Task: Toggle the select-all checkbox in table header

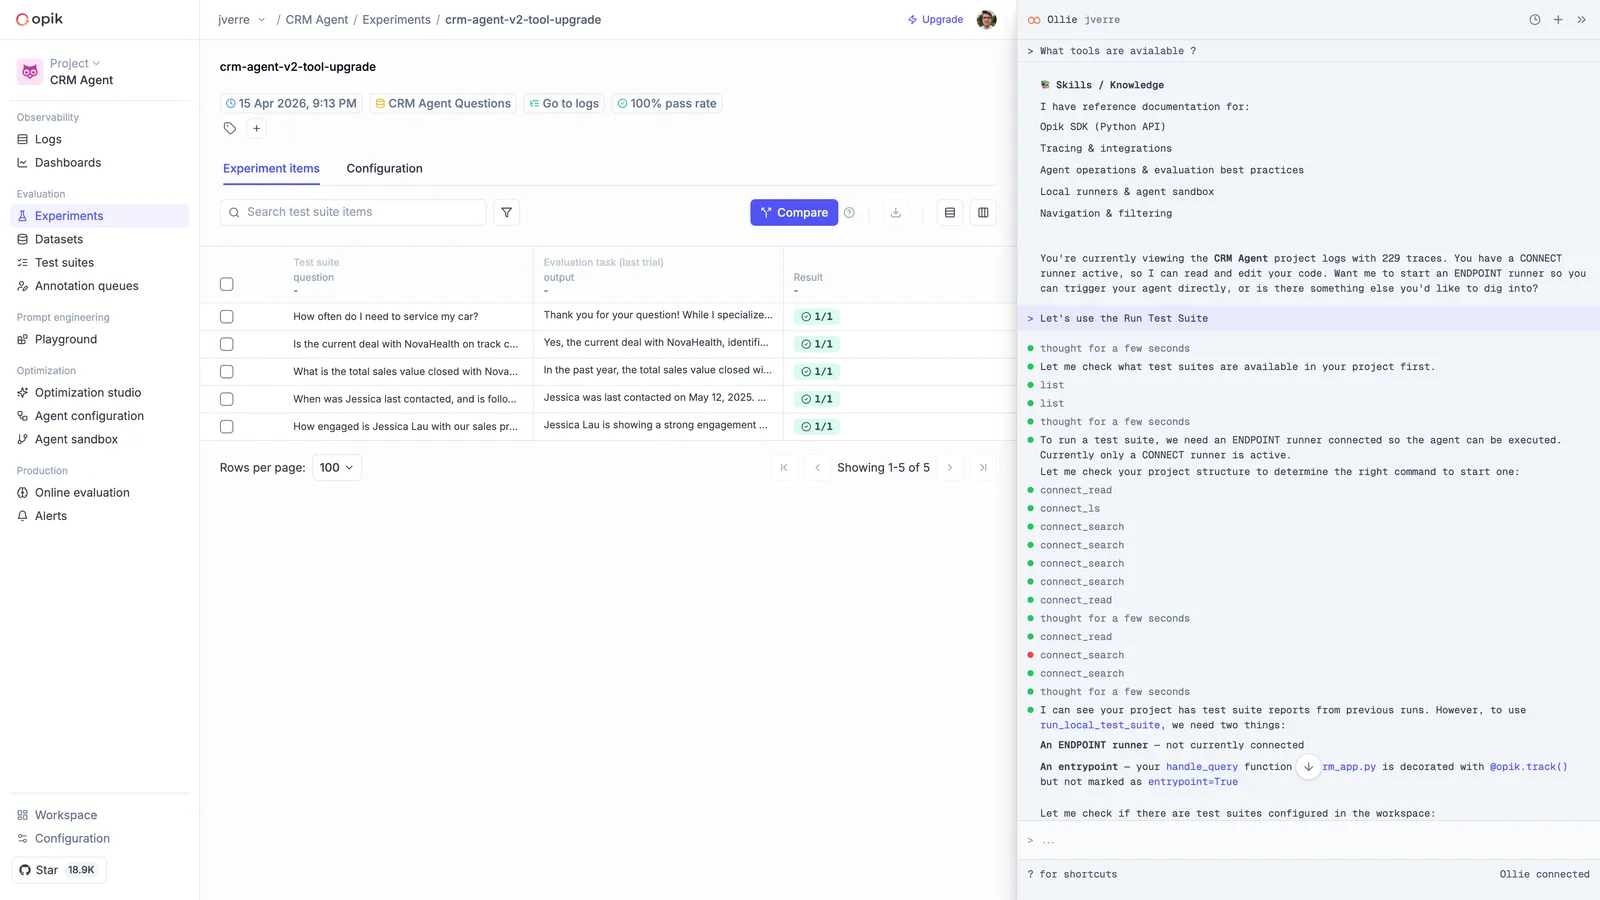Action: coord(227,284)
